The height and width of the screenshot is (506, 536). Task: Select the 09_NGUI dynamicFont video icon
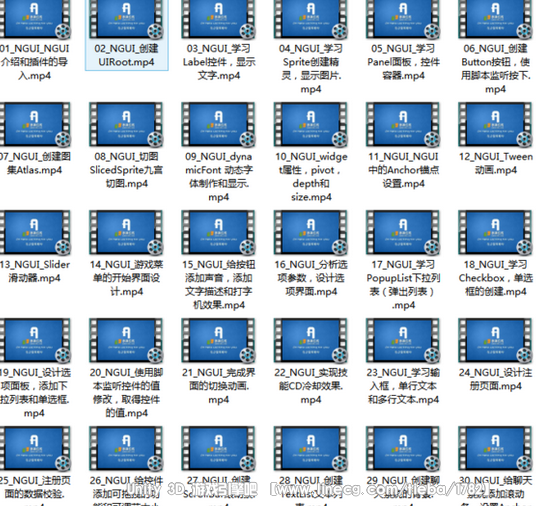click(219, 125)
